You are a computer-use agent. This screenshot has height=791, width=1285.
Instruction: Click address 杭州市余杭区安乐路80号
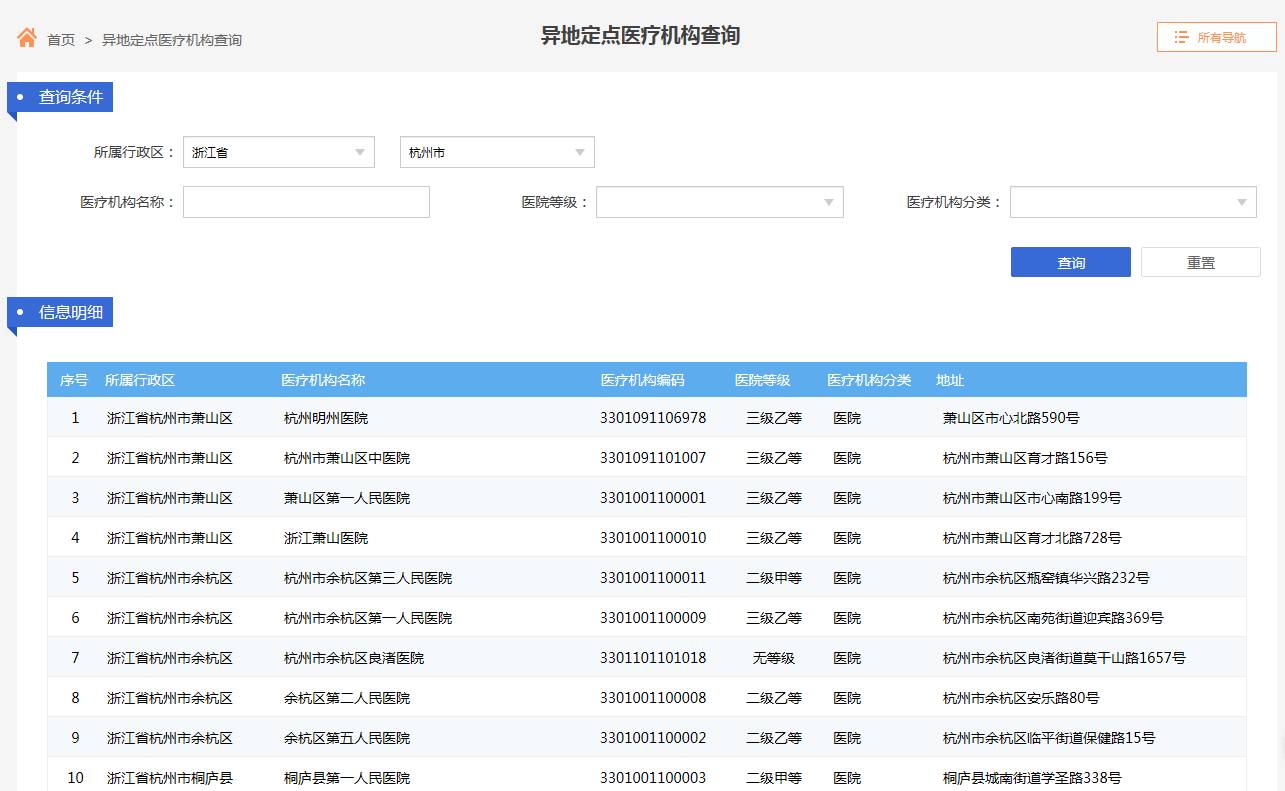tap(1021, 698)
